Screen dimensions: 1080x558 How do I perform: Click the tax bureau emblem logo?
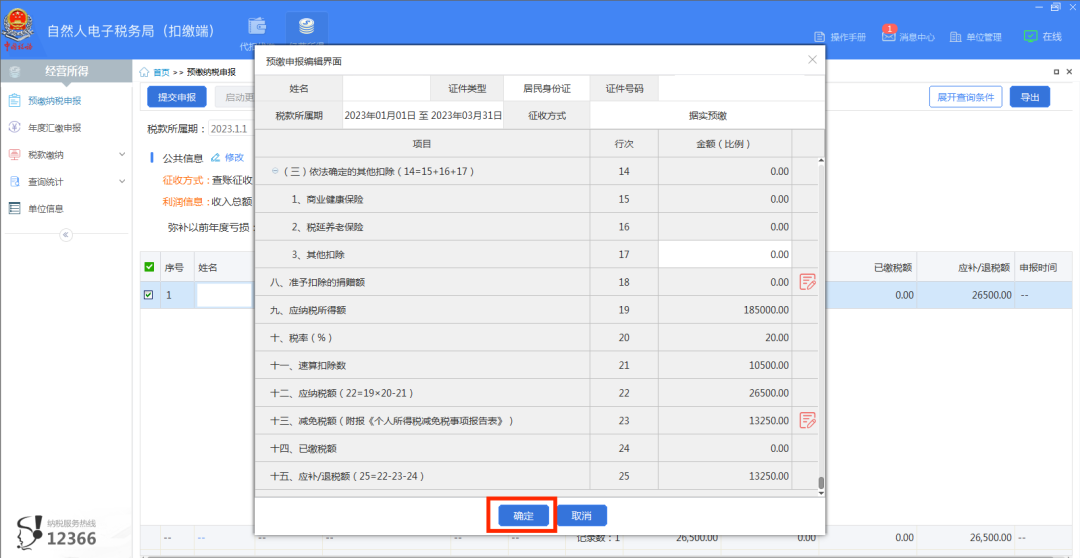pyautogui.click(x=17, y=32)
